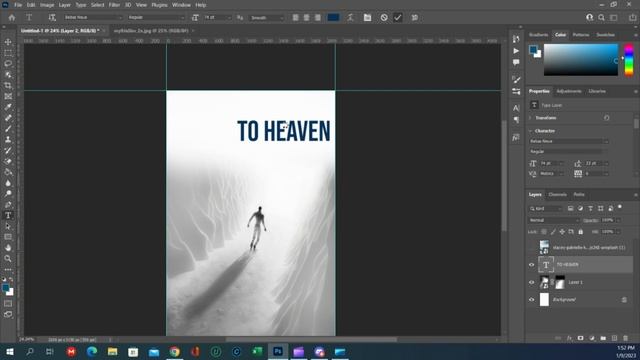This screenshot has width=640, height=360.
Task: Collapse the Character section
Action: click(531, 131)
